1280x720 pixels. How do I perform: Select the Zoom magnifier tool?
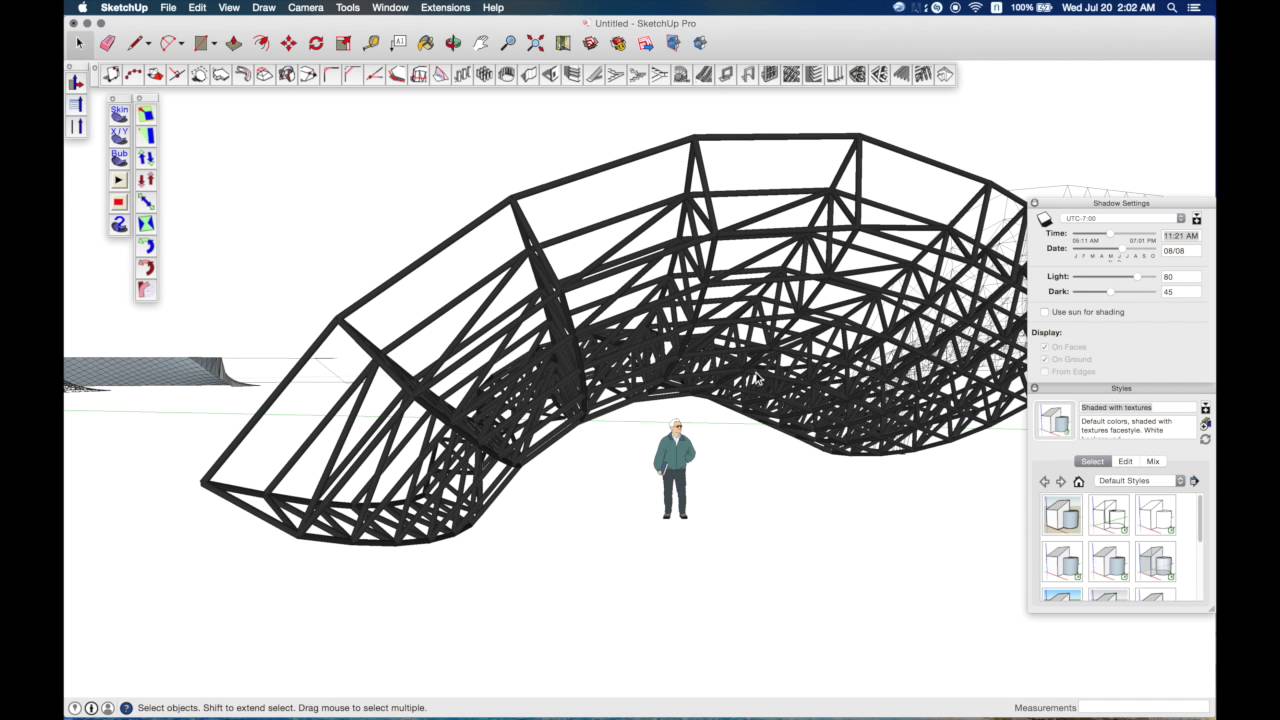[x=508, y=43]
